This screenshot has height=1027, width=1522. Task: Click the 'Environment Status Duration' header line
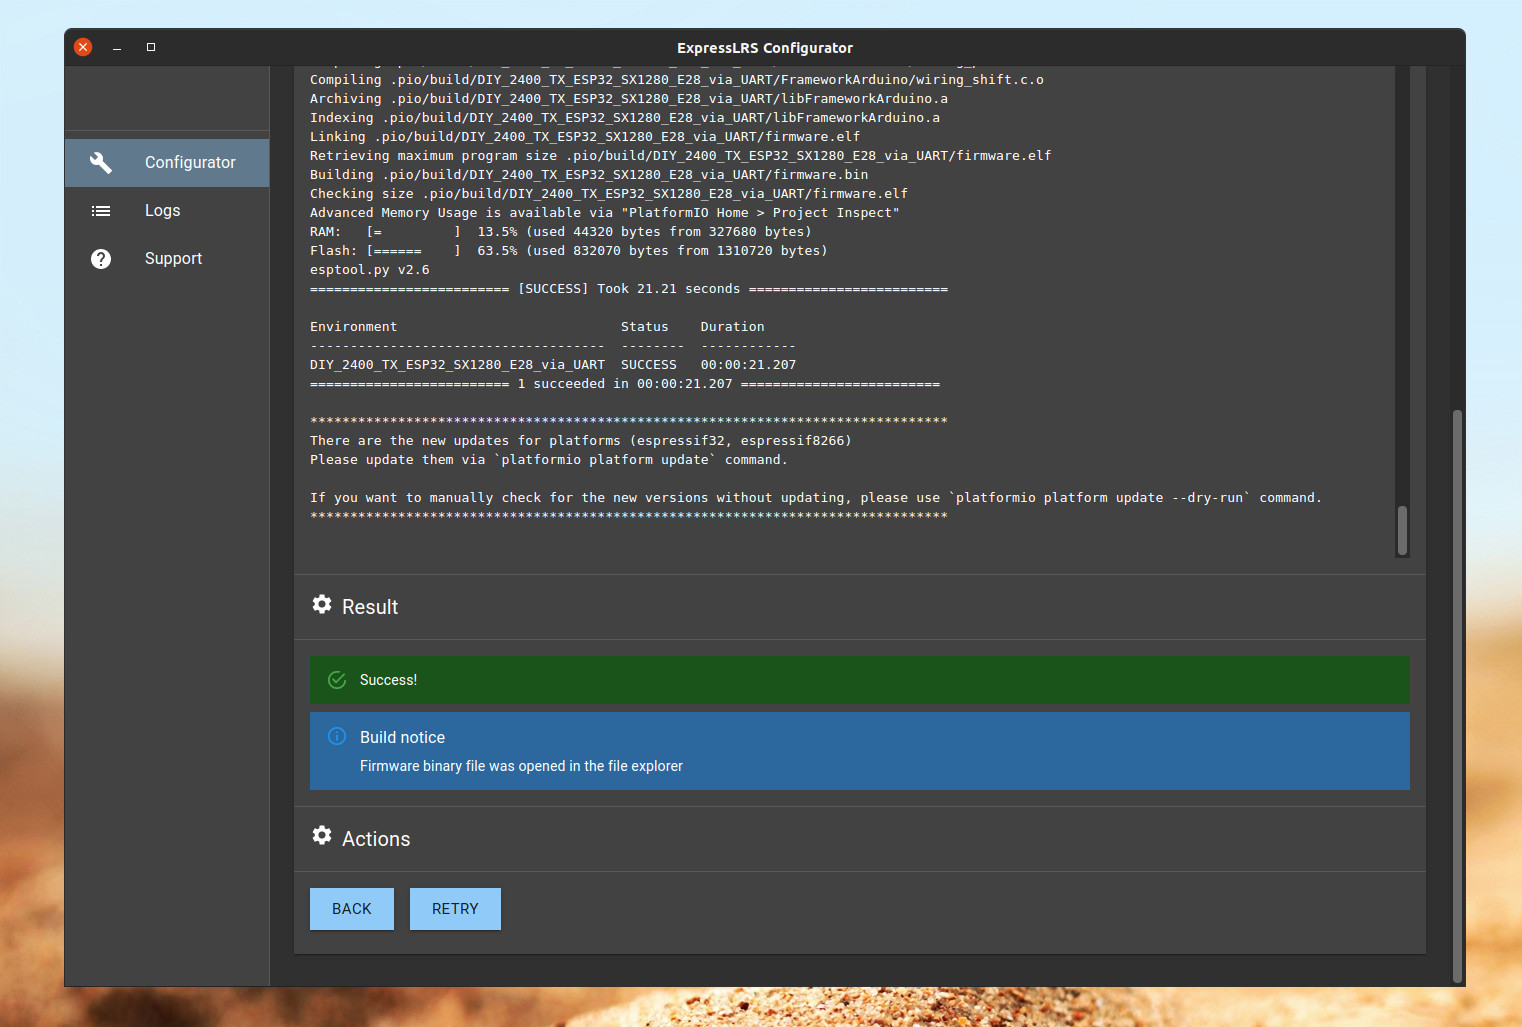pyautogui.click(x=537, y=327)
